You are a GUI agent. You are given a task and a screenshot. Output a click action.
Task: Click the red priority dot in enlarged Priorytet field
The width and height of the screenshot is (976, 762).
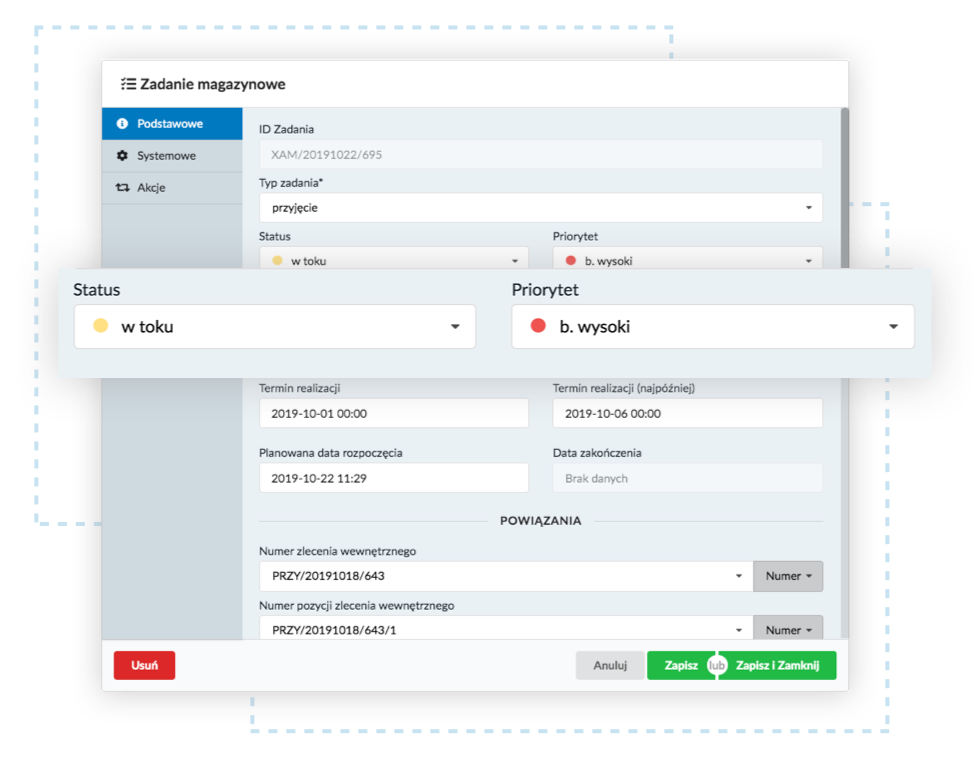(x=538, y=326)
